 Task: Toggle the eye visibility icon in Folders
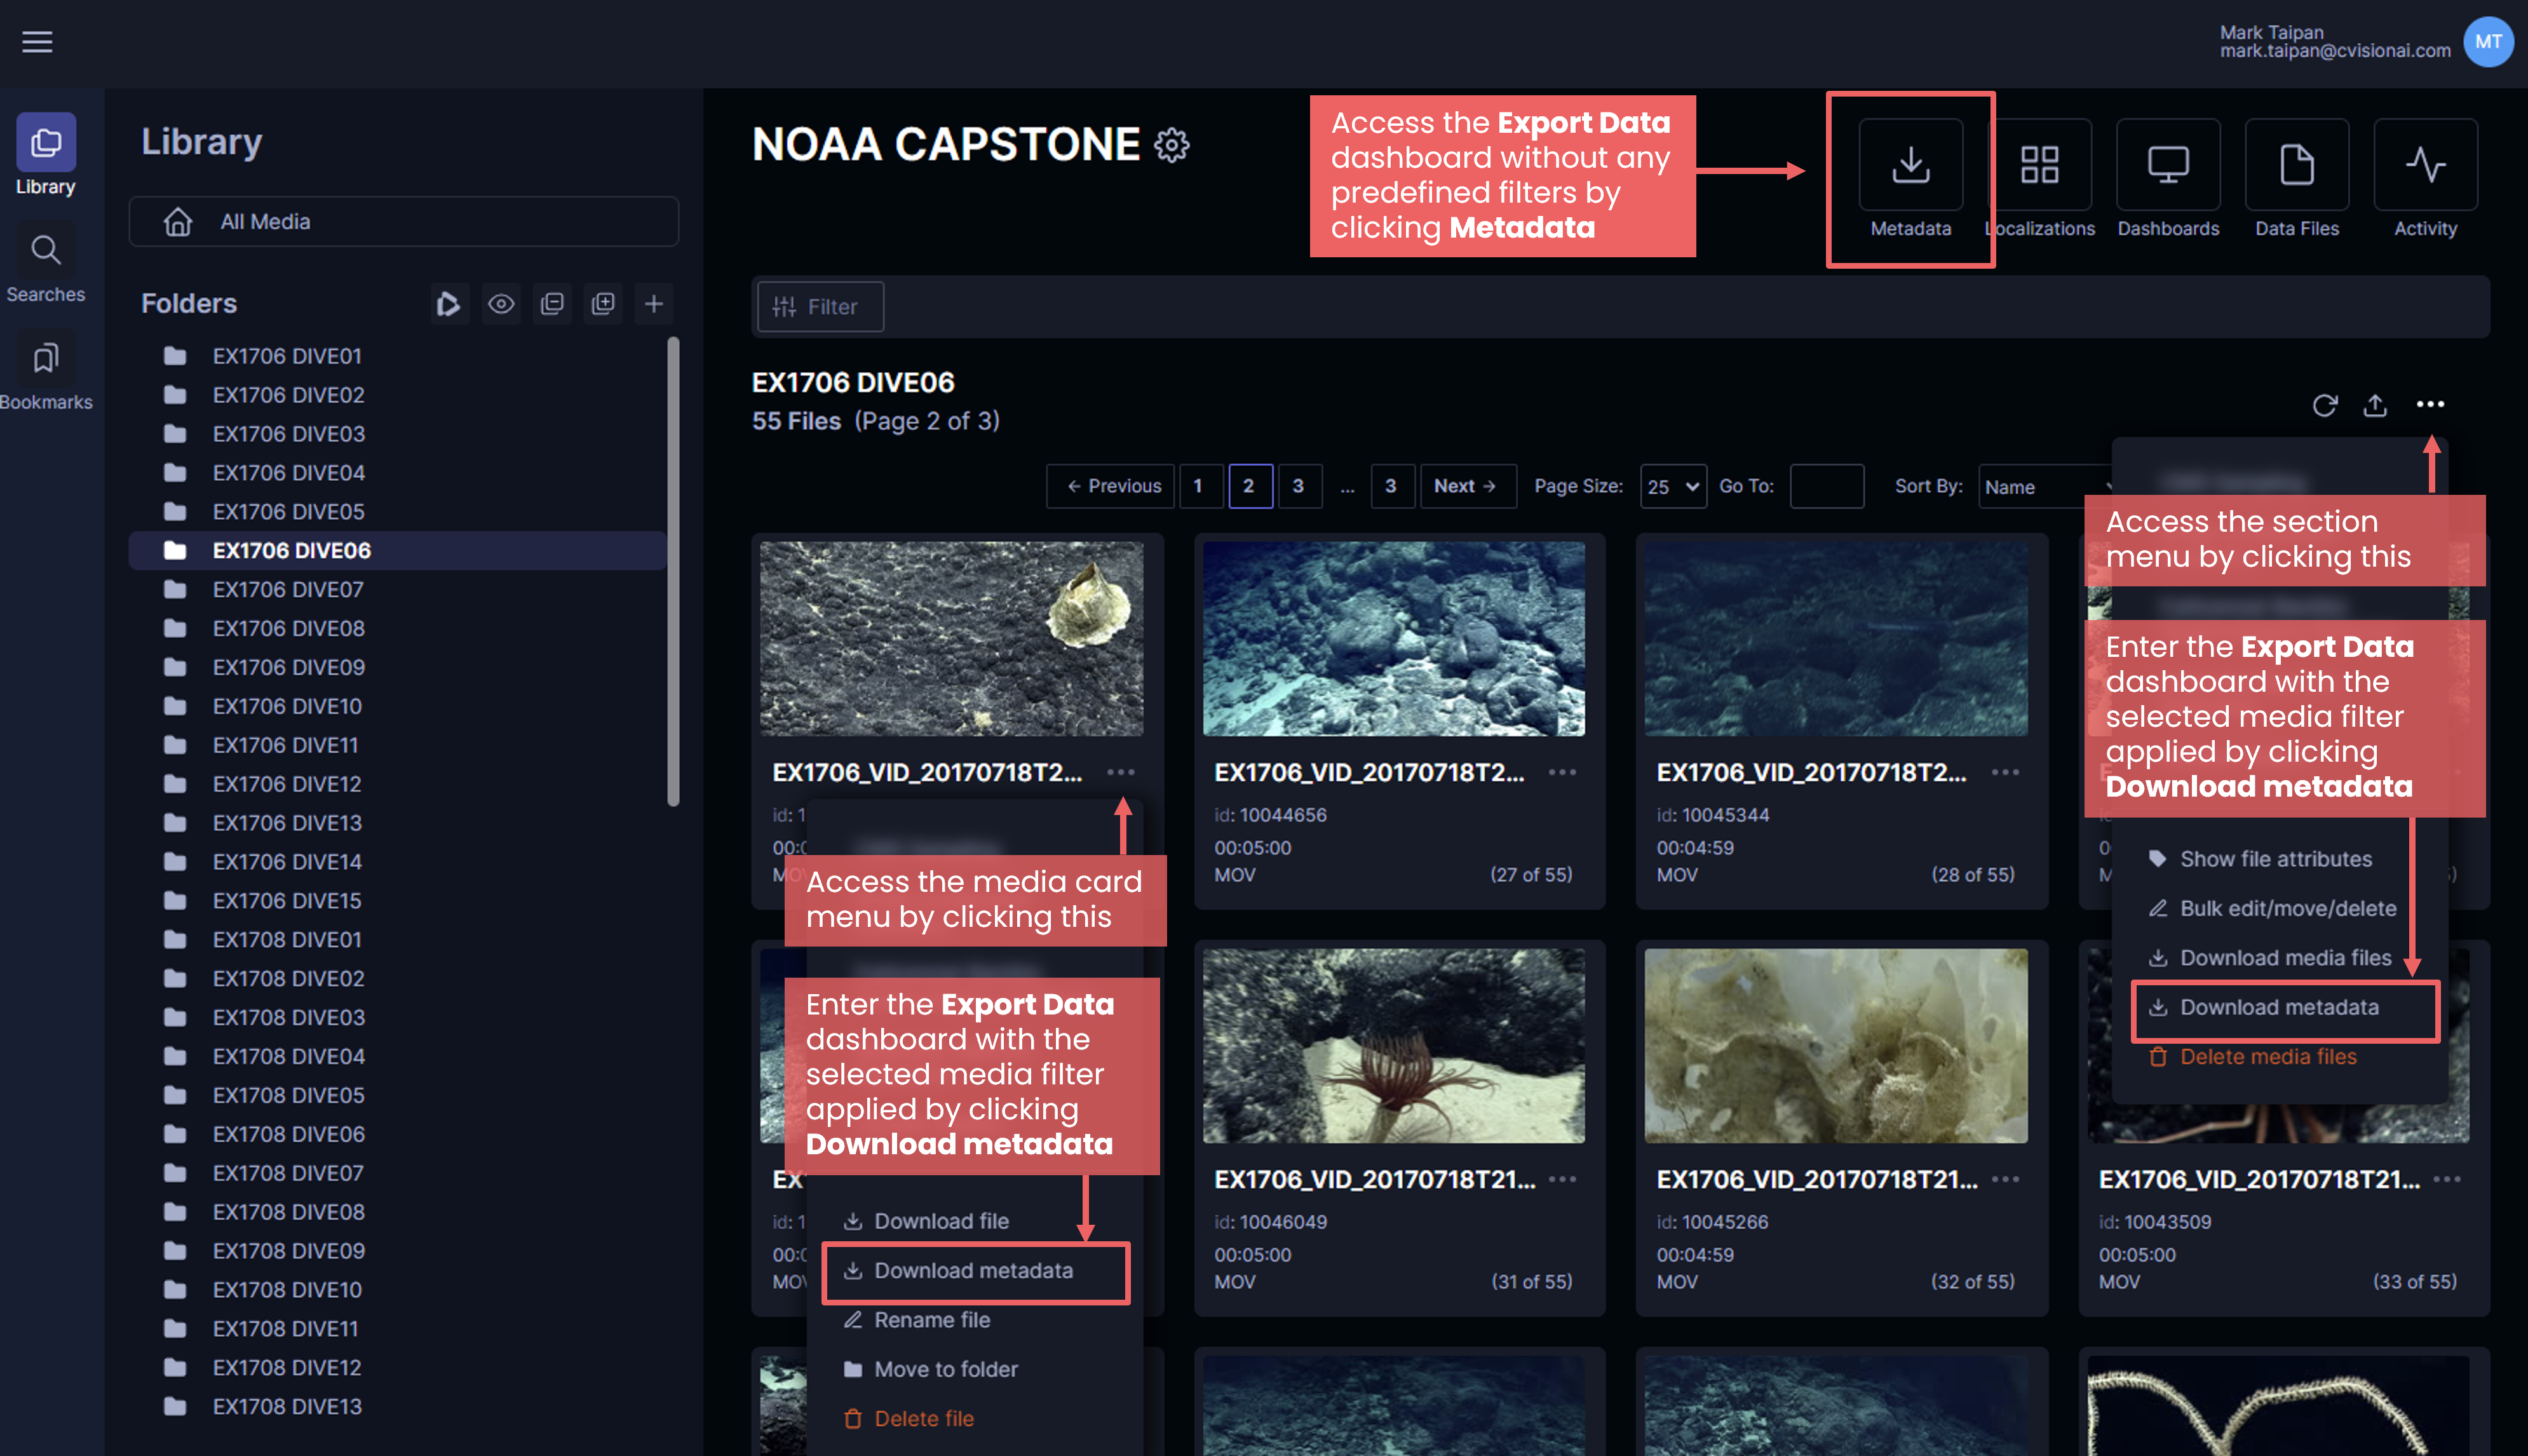(501, 303)
